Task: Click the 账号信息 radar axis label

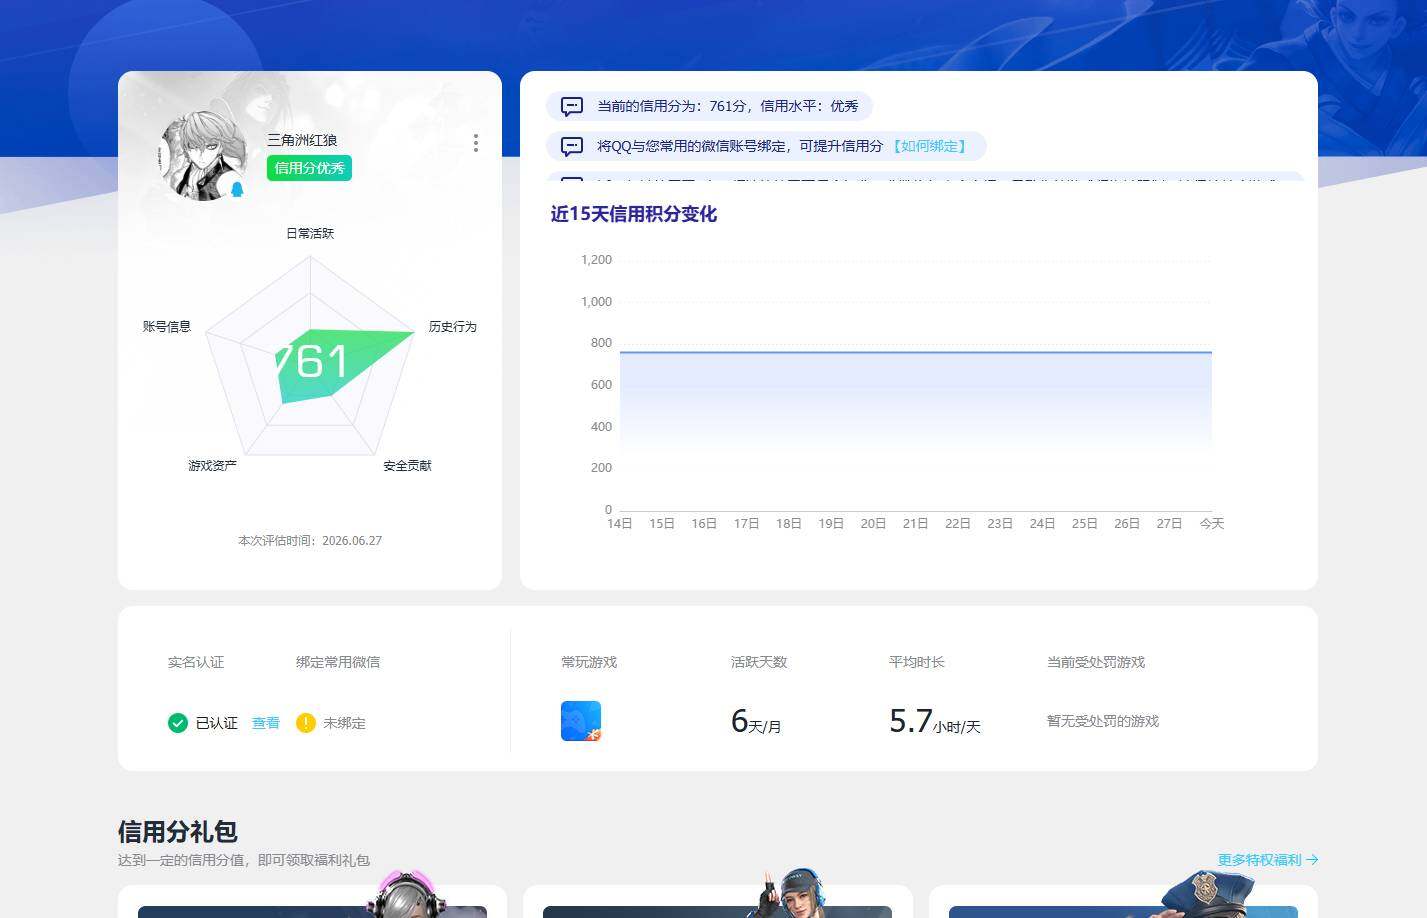Action: 167,327
